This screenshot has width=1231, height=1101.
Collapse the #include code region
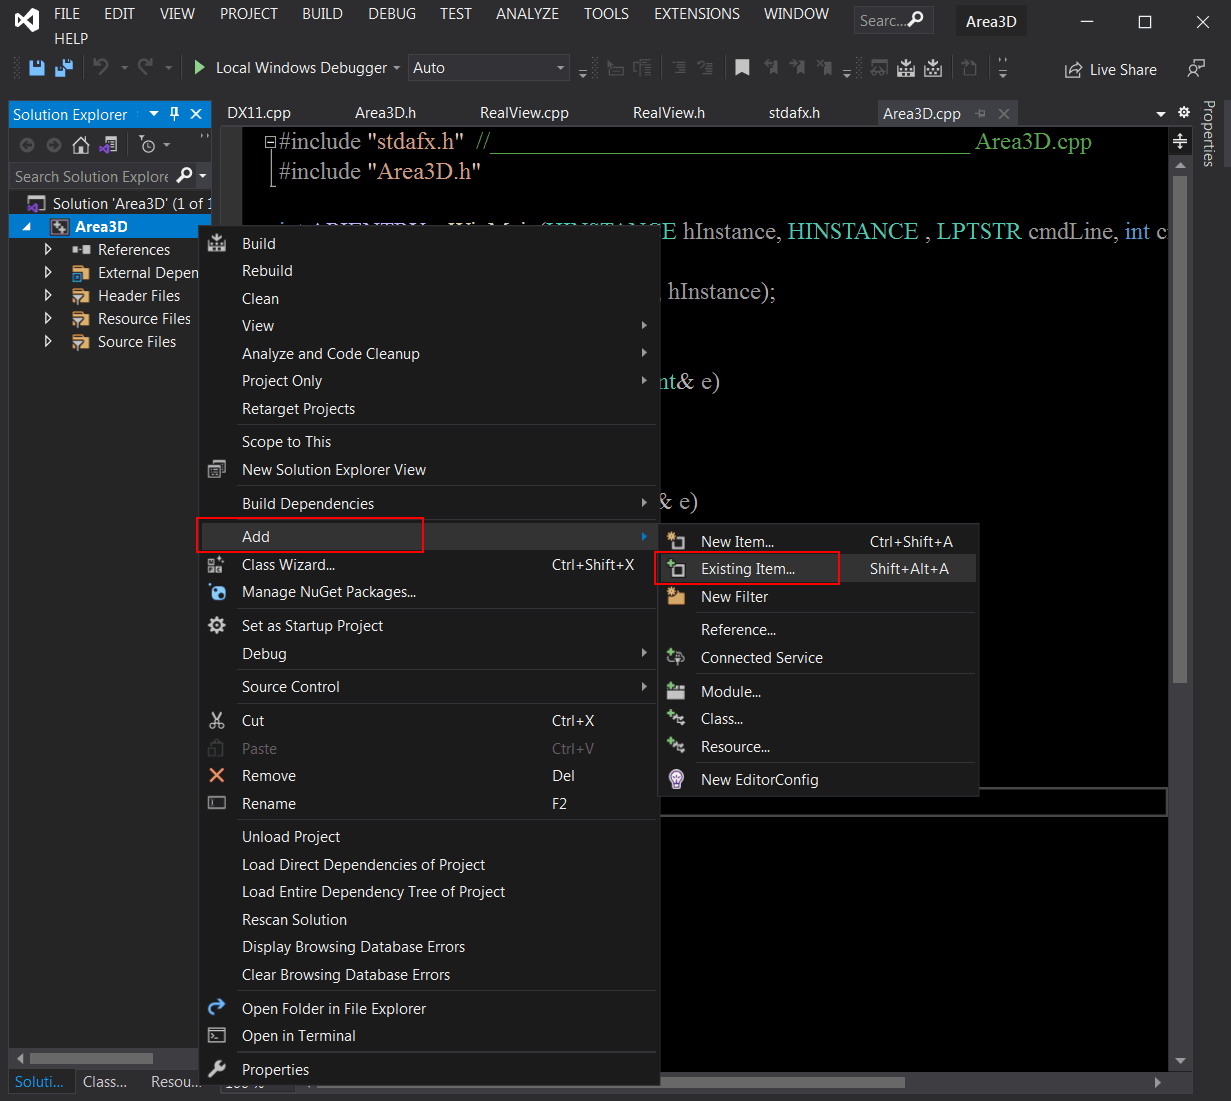270,143
